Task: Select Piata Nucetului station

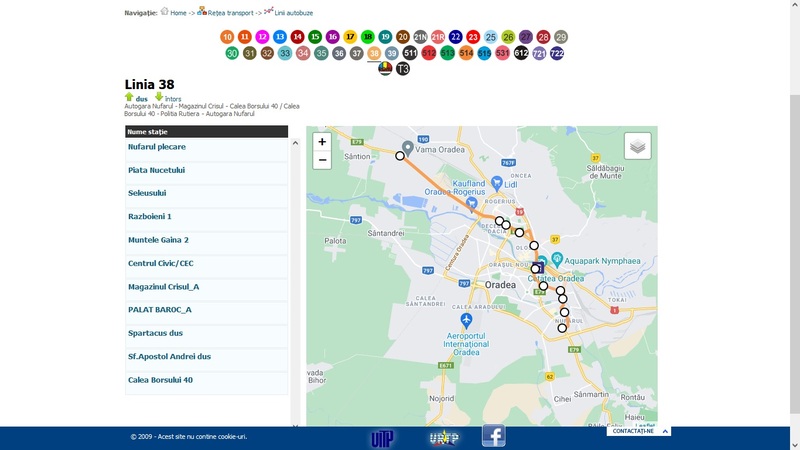Action: click(156, 170)
